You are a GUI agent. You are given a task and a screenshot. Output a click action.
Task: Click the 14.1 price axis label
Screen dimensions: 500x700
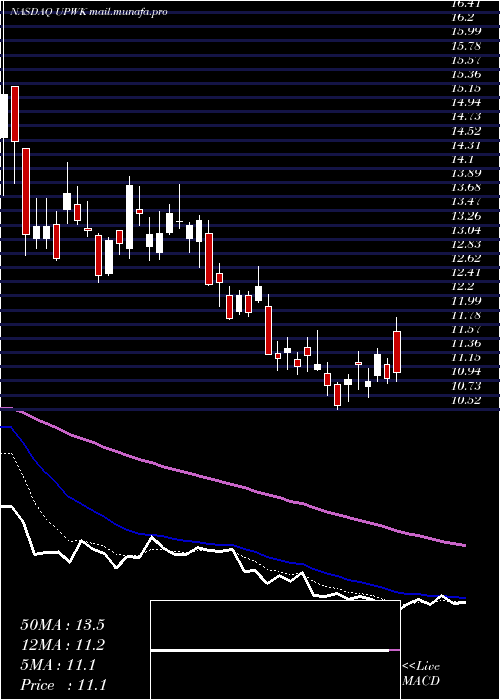[462, 159]
